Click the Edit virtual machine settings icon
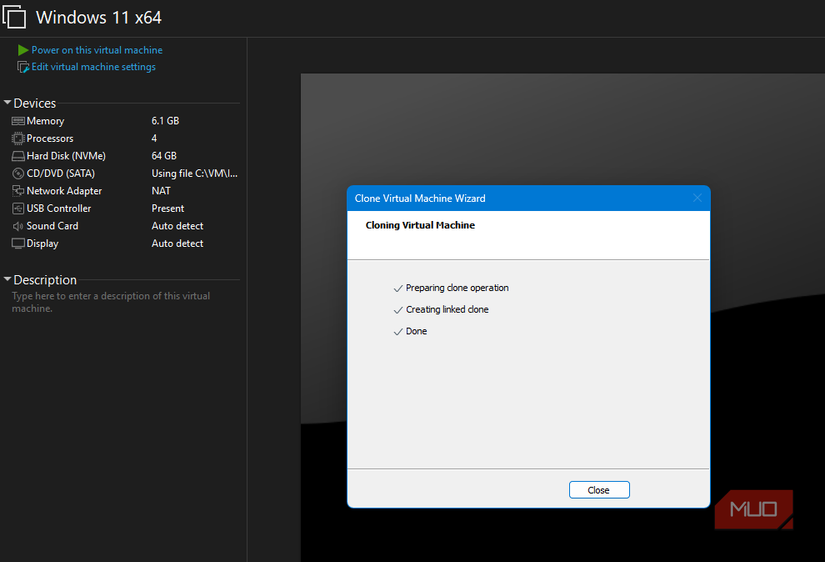This screenshot has width=825, height=562. (23, 67)
